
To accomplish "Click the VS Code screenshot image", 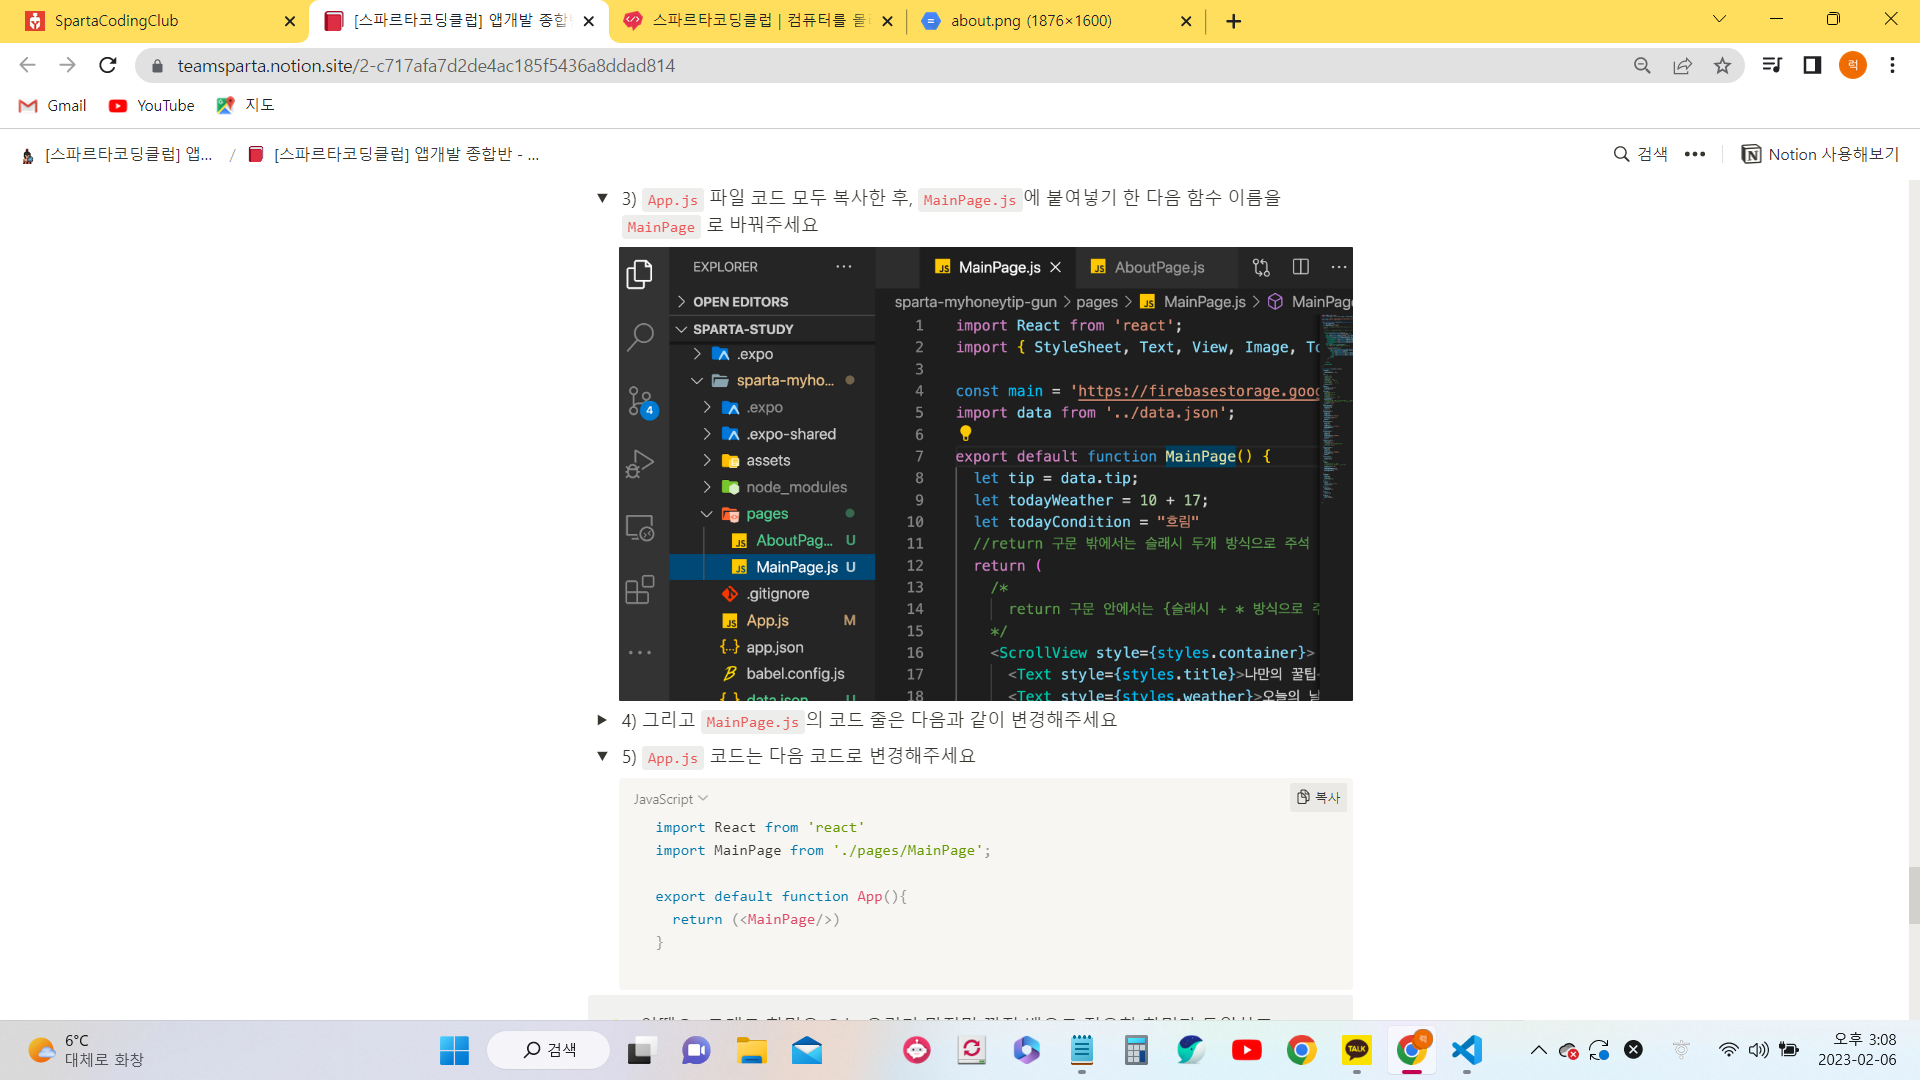I will click(x=985, y=474).
